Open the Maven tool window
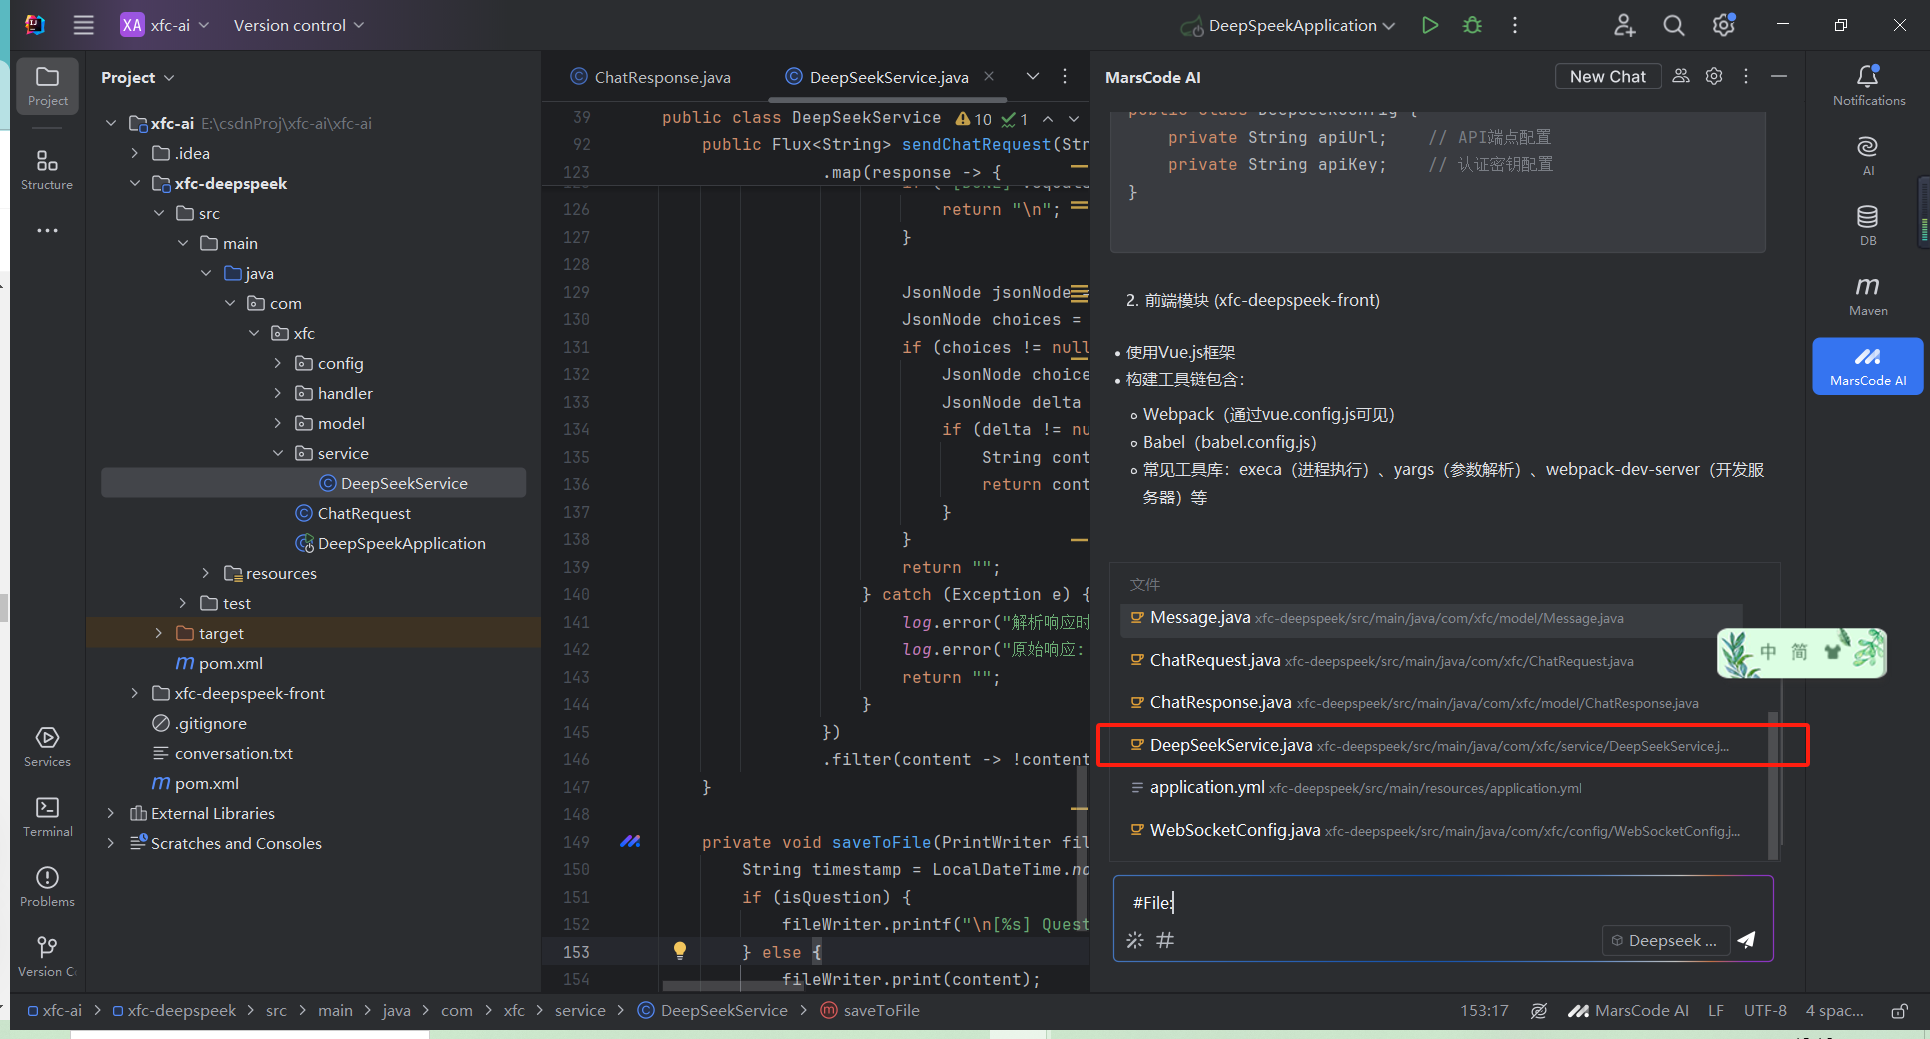 tap(1868, 296)
